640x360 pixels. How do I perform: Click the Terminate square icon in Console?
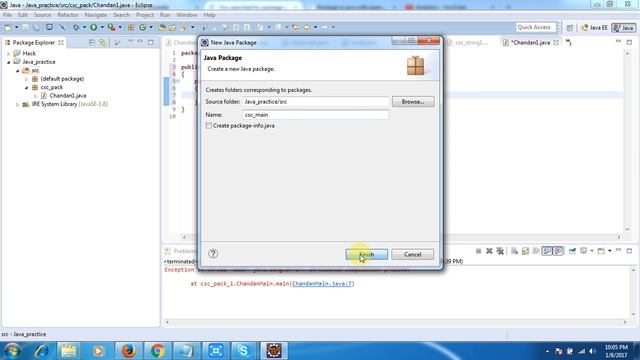pos(478,251)
